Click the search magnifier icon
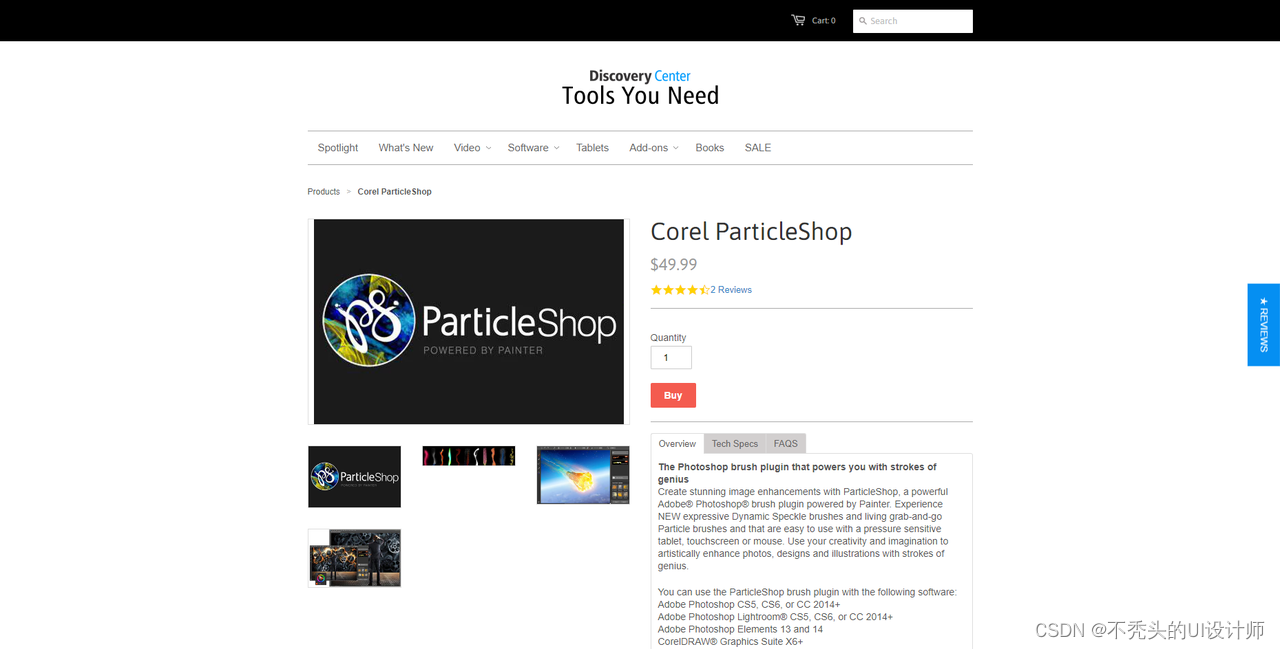The width and height of the screenshot is (1280, 649). [x=863, y=21]
